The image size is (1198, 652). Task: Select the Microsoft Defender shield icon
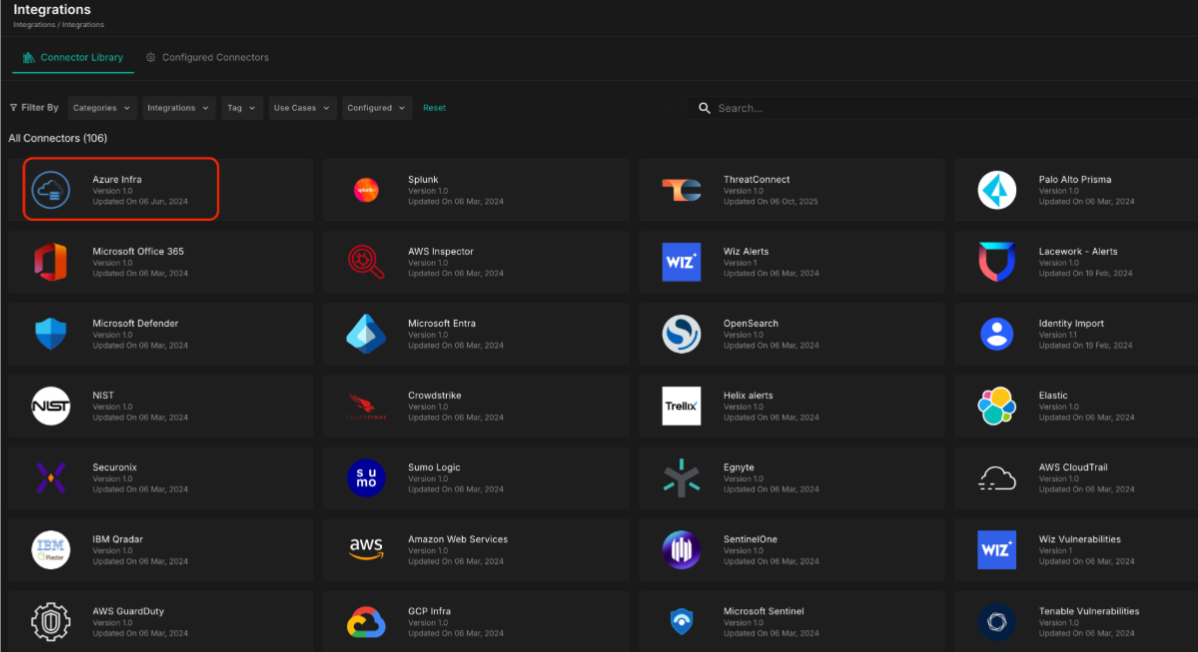tap(50, 333)
